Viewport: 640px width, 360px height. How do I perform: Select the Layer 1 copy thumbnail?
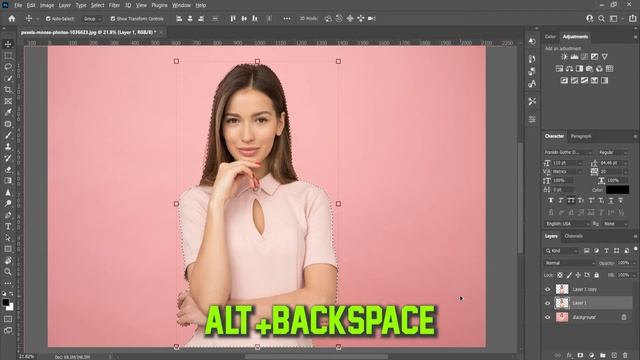[x=562, y=289]
